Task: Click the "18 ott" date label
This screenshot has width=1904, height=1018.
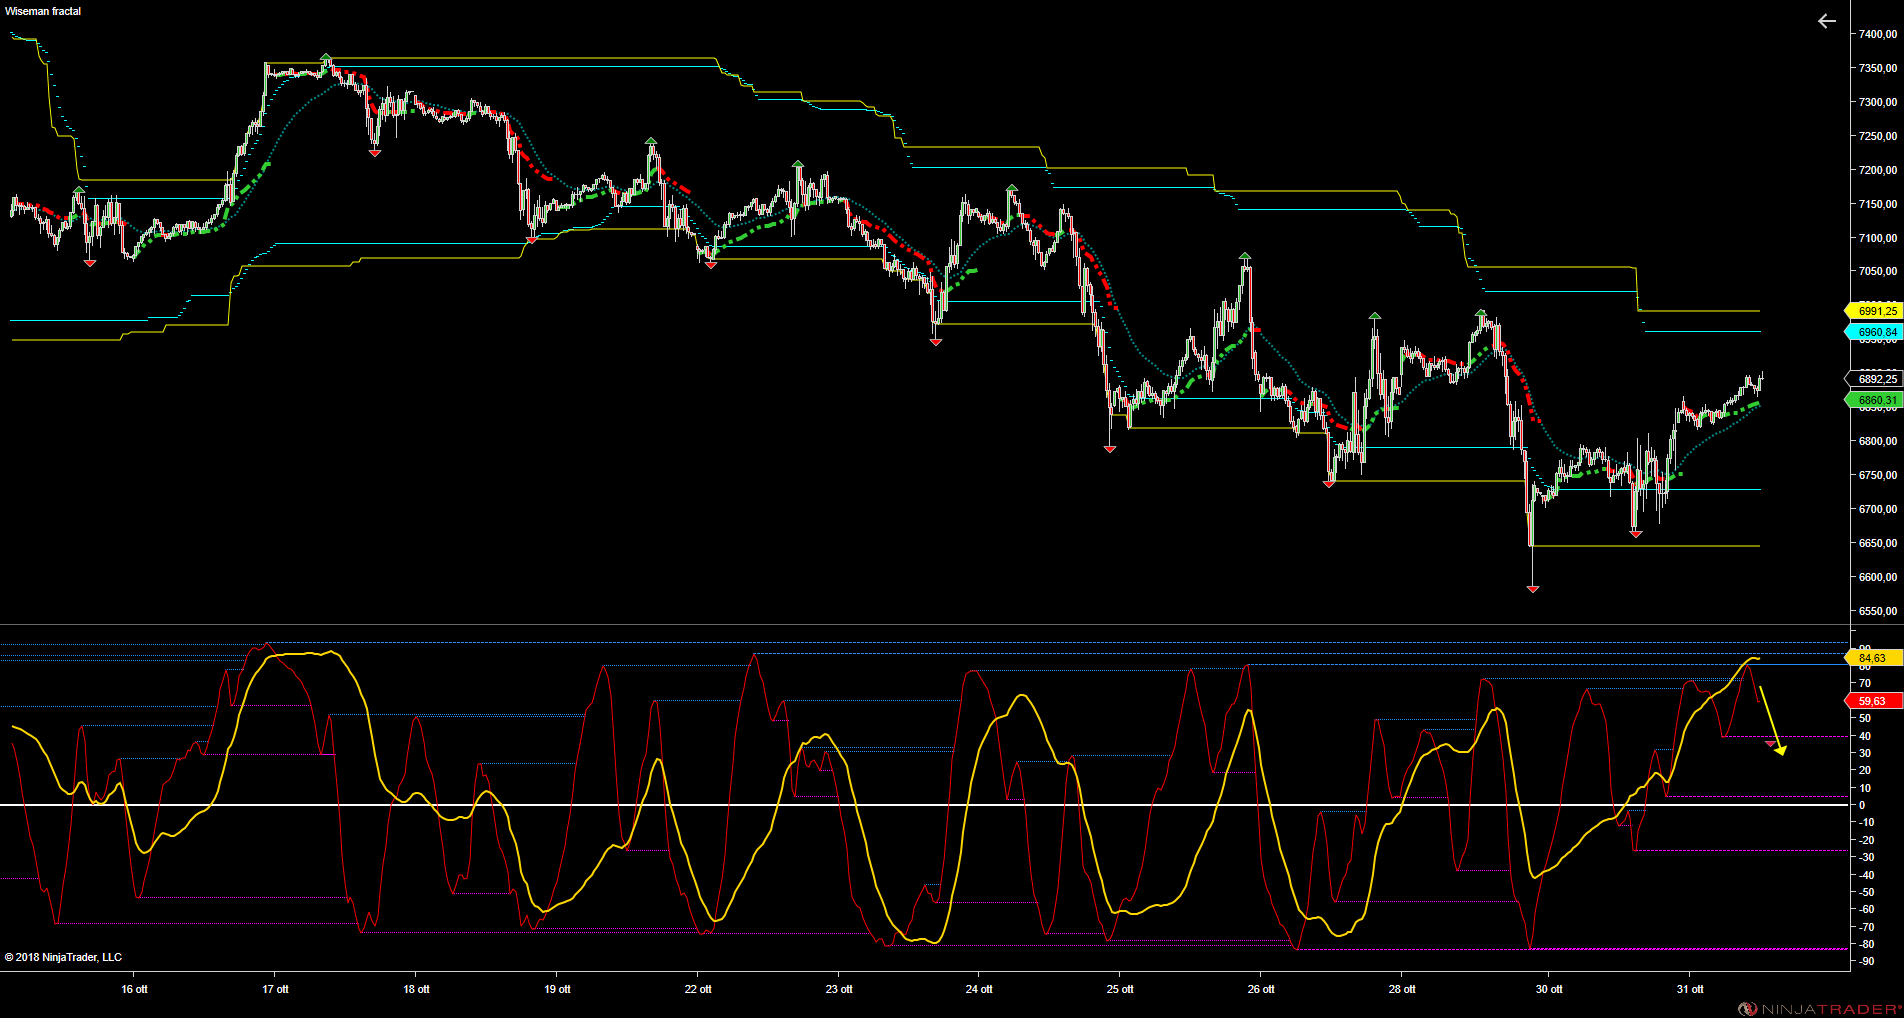Action: pyautogui.click(x=416, y=989)
